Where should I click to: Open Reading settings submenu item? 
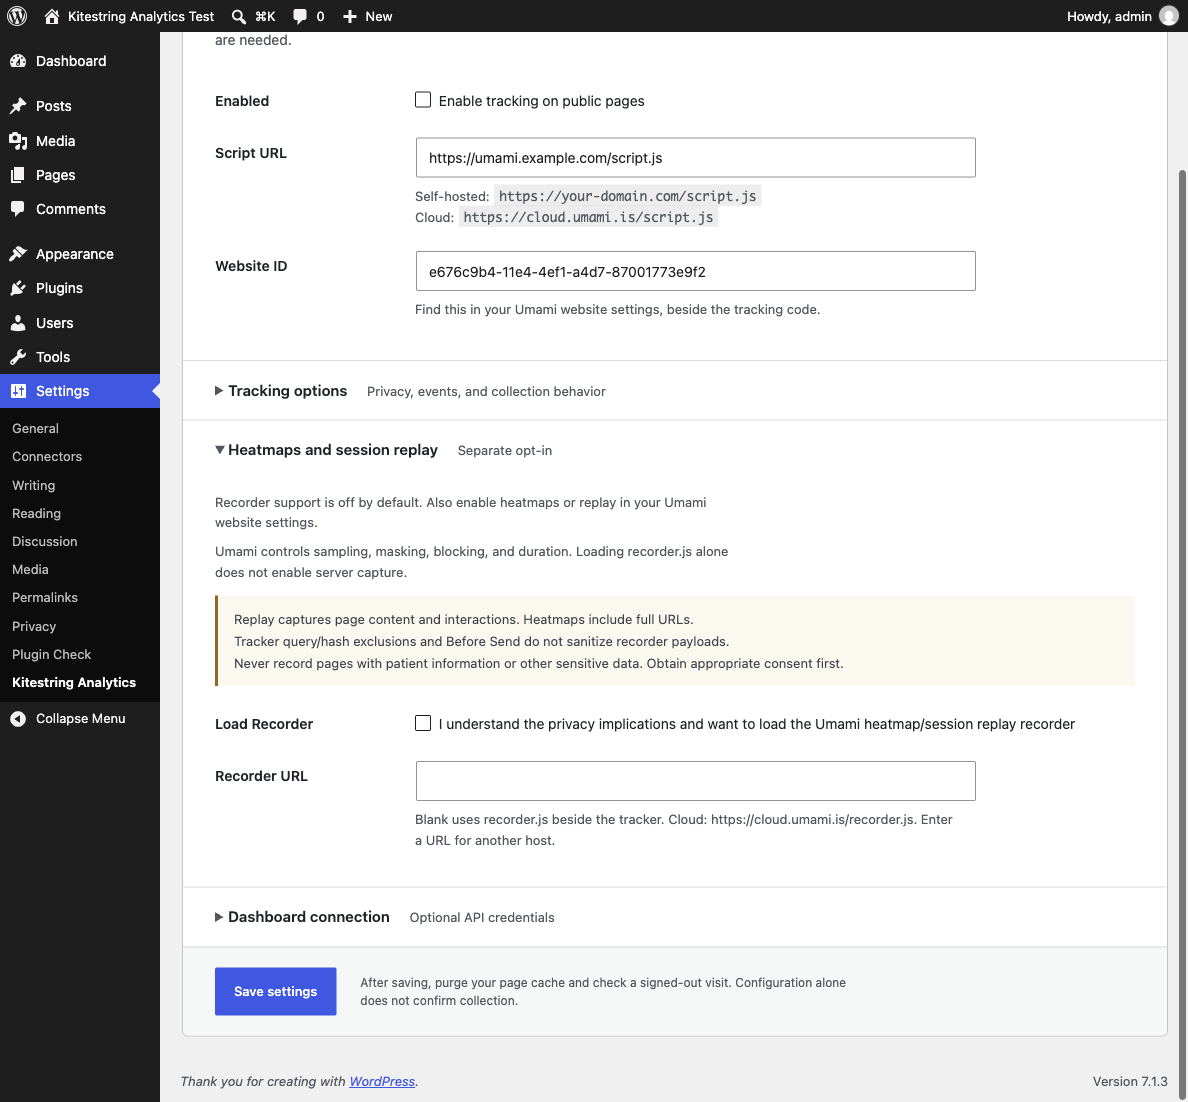pos(36,513)
